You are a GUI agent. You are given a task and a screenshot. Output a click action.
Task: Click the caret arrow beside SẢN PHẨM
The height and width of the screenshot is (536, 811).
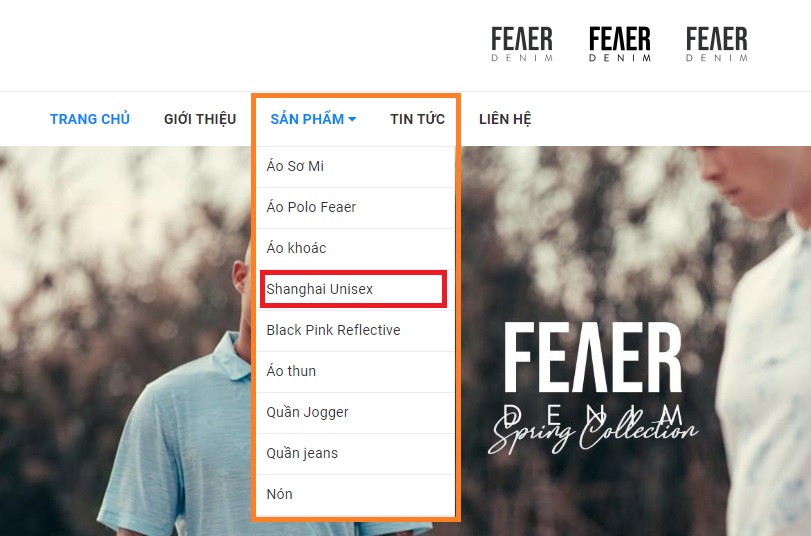tap(352, 119)
